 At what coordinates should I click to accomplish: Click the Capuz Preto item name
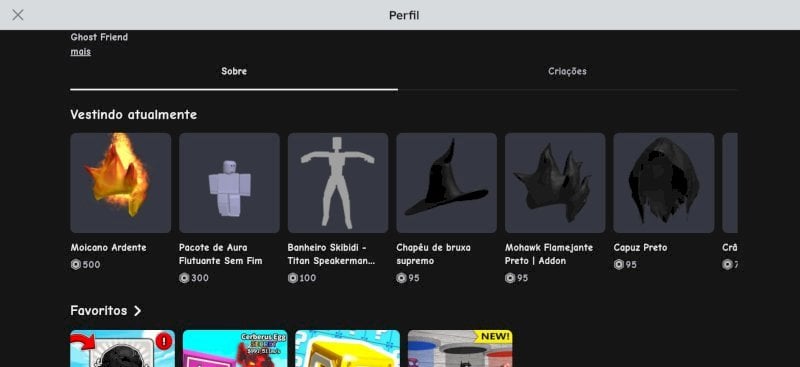tap(640, 248)
